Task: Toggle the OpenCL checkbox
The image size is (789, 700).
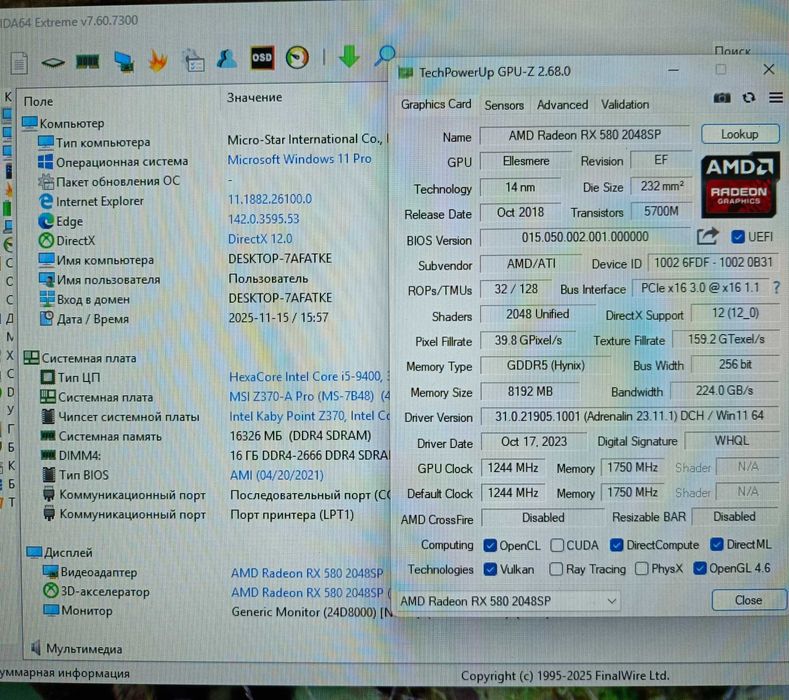Action: click(x=490, y=546)
